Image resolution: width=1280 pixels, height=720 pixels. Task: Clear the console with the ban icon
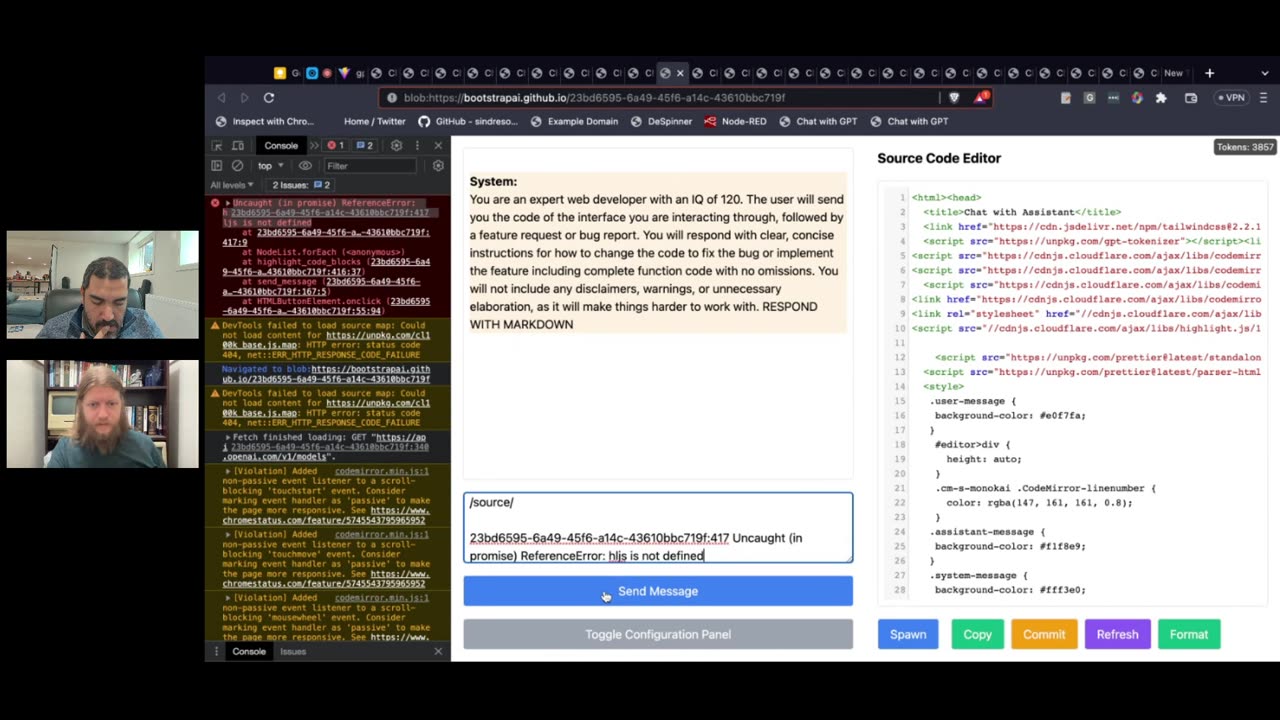[237, 165]
